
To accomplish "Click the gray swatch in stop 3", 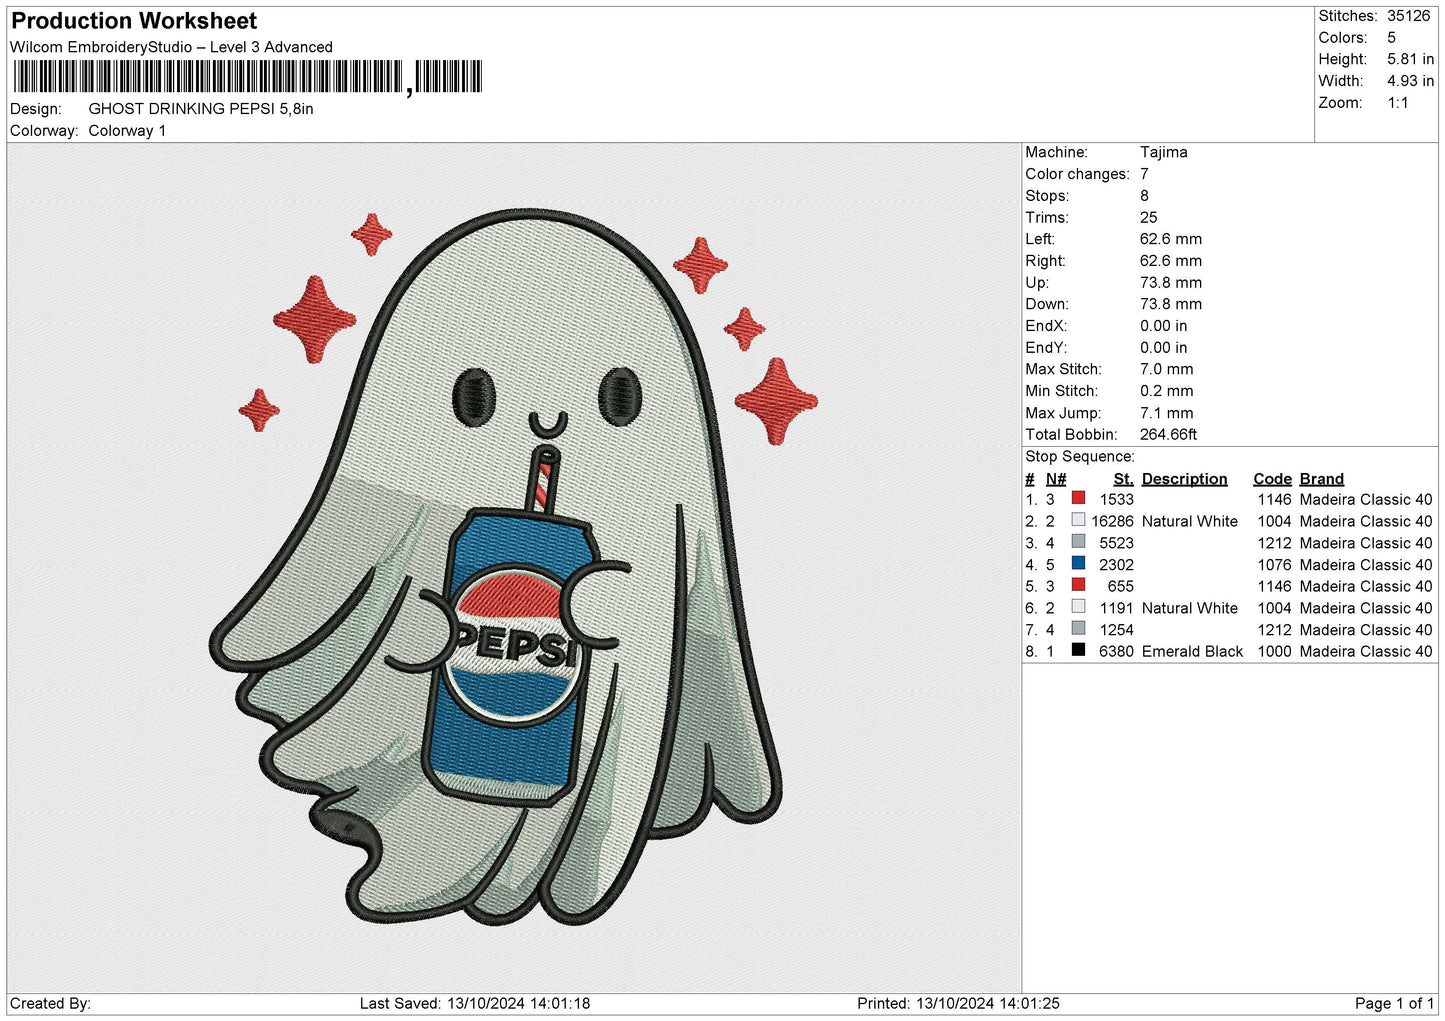I will pos(1078,542).
